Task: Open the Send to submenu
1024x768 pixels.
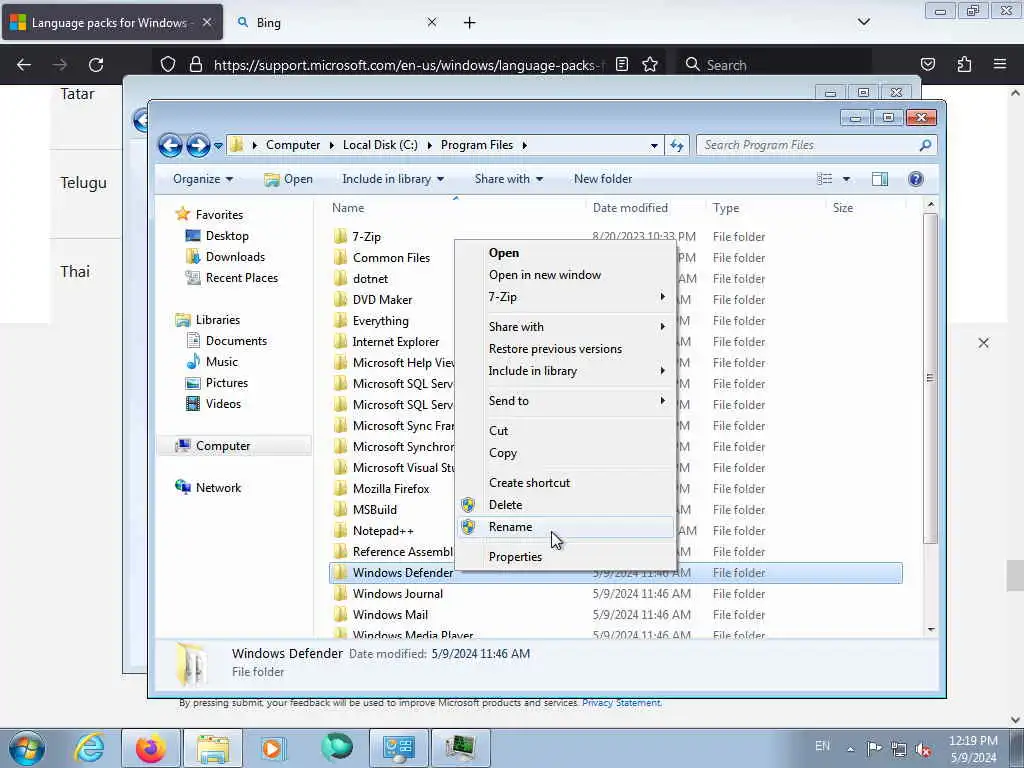Action: click(566, 401)
